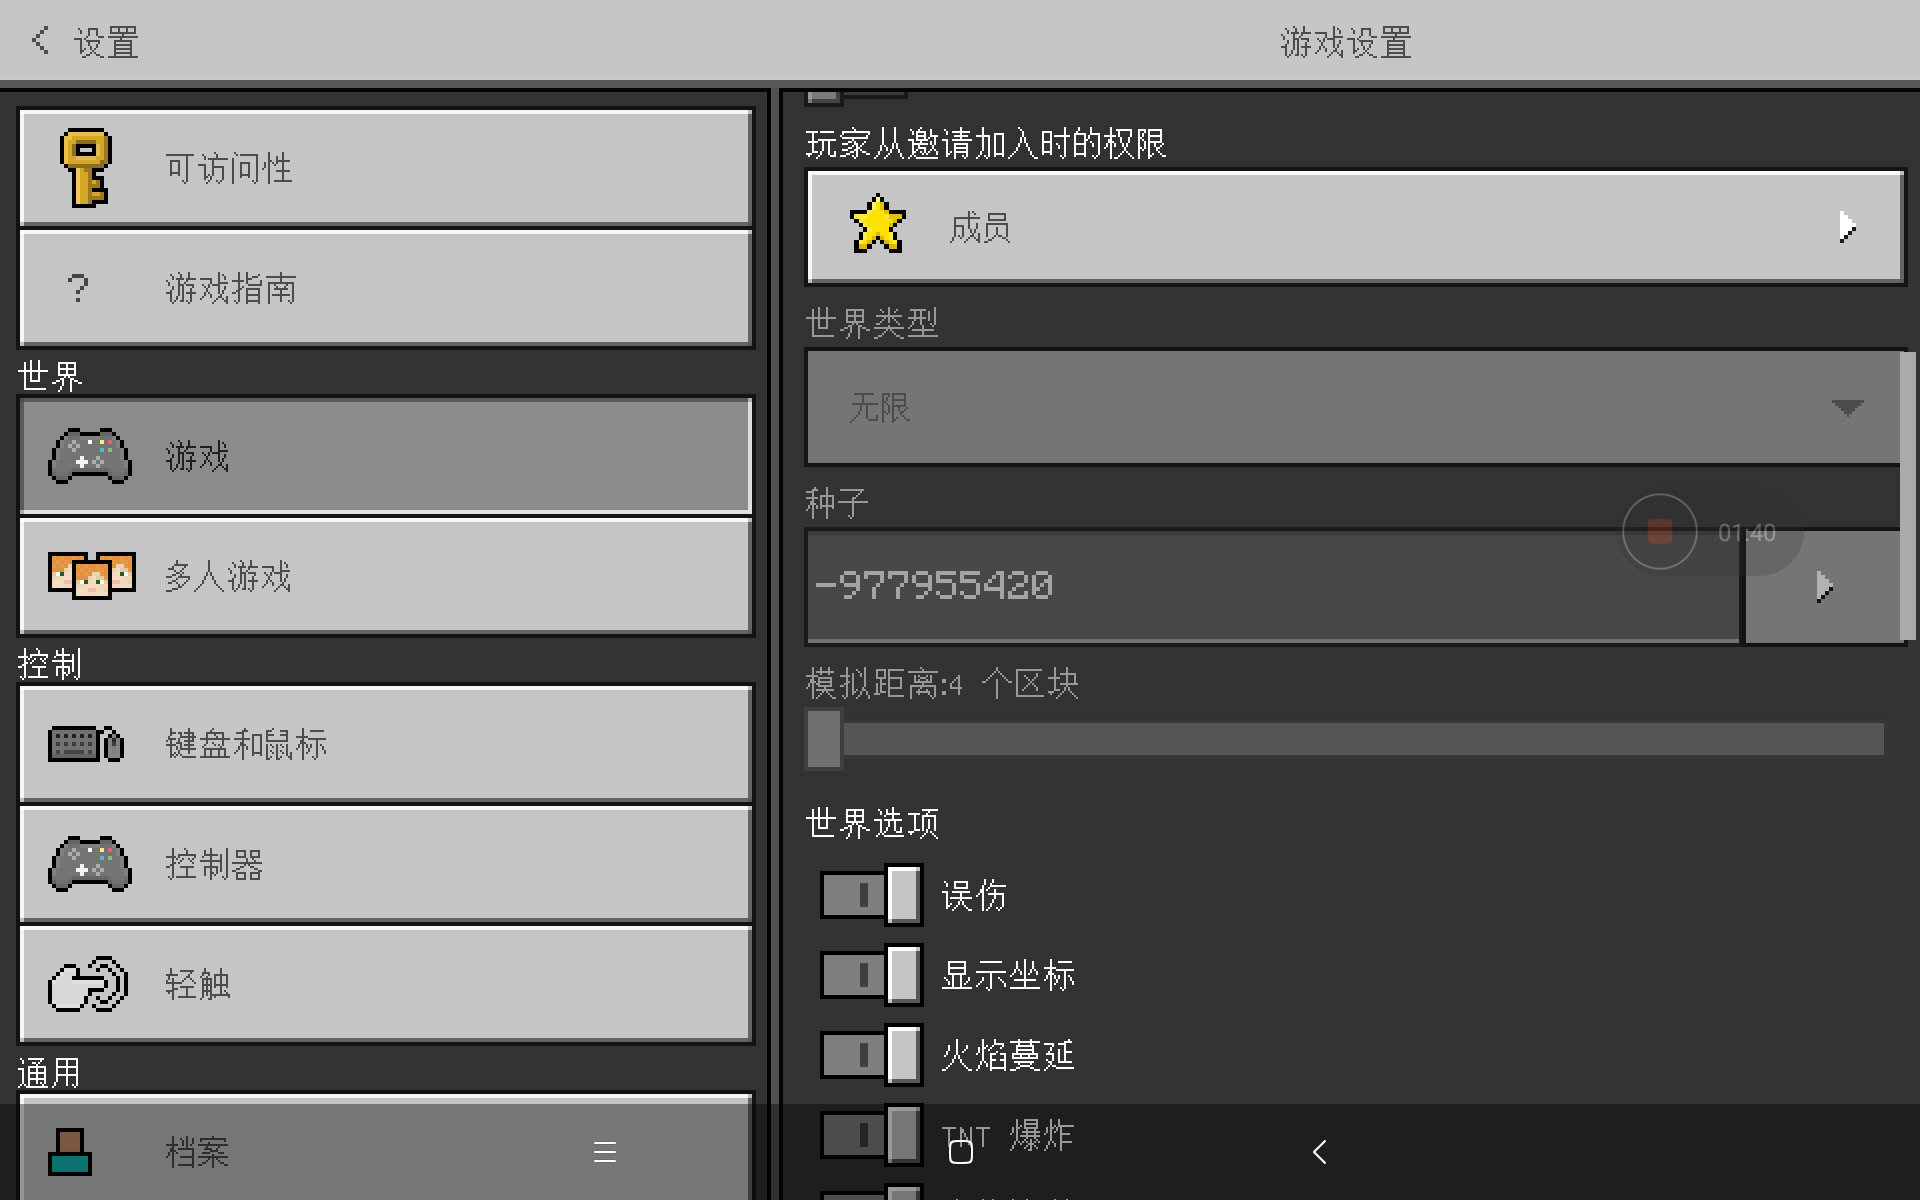Click the gamepad icon beside 游戏
This screenshot has width=1920, height=1200.
tap(90, 457)
